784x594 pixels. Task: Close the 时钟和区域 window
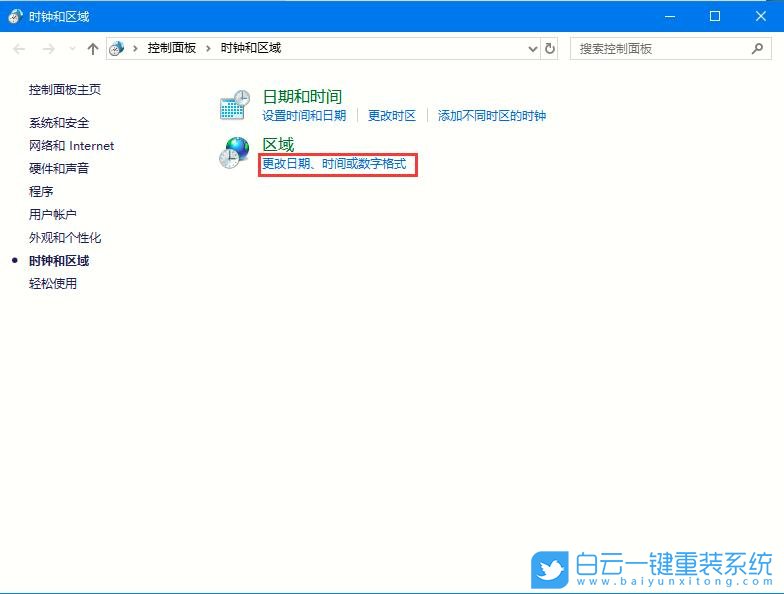(x=760, y=16)
